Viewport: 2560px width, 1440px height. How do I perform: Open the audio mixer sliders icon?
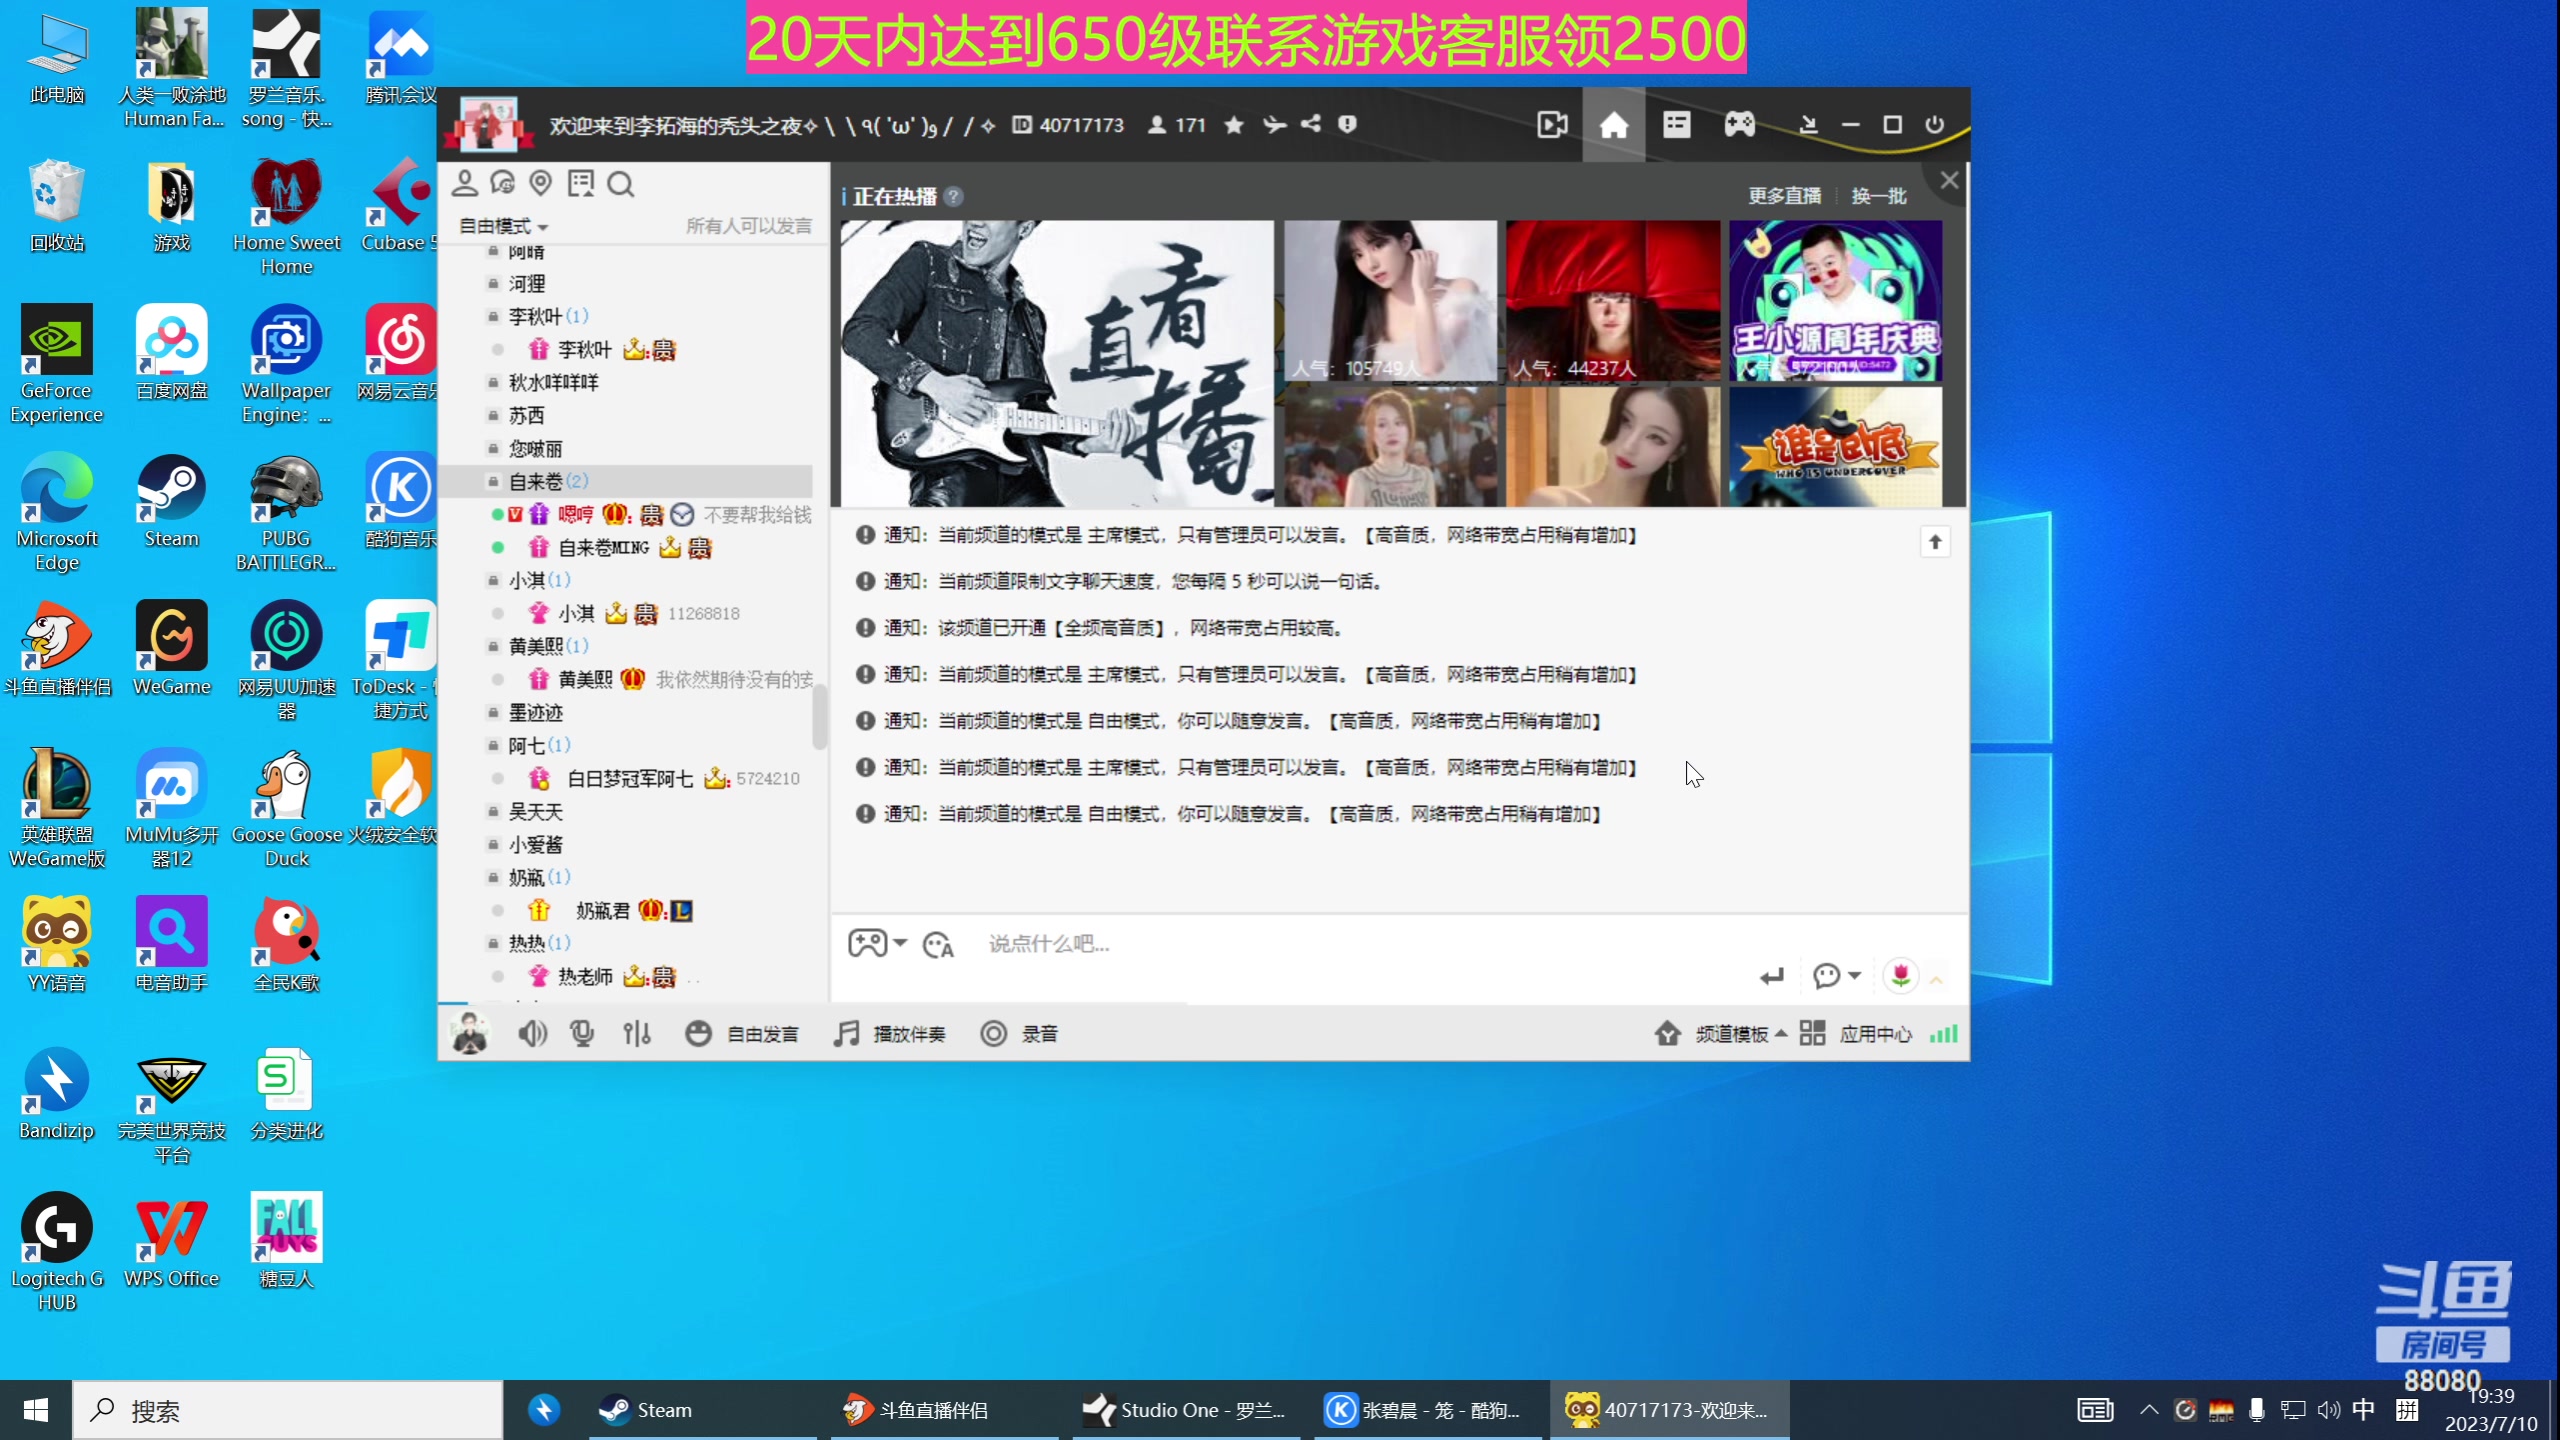coord(637,1033)
